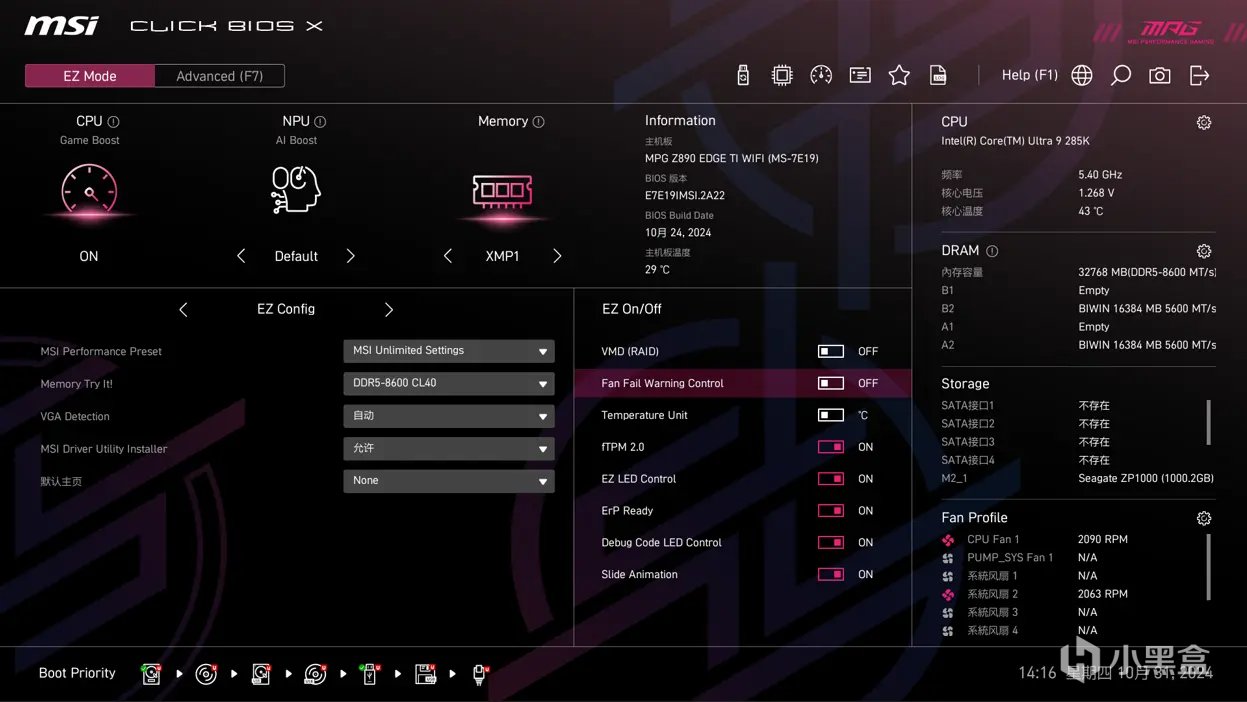Image resolution: width=1247 pixels, height=702 pixels.
Task: Switch to Advanced (F7) tab
Action: click(220, 76)
